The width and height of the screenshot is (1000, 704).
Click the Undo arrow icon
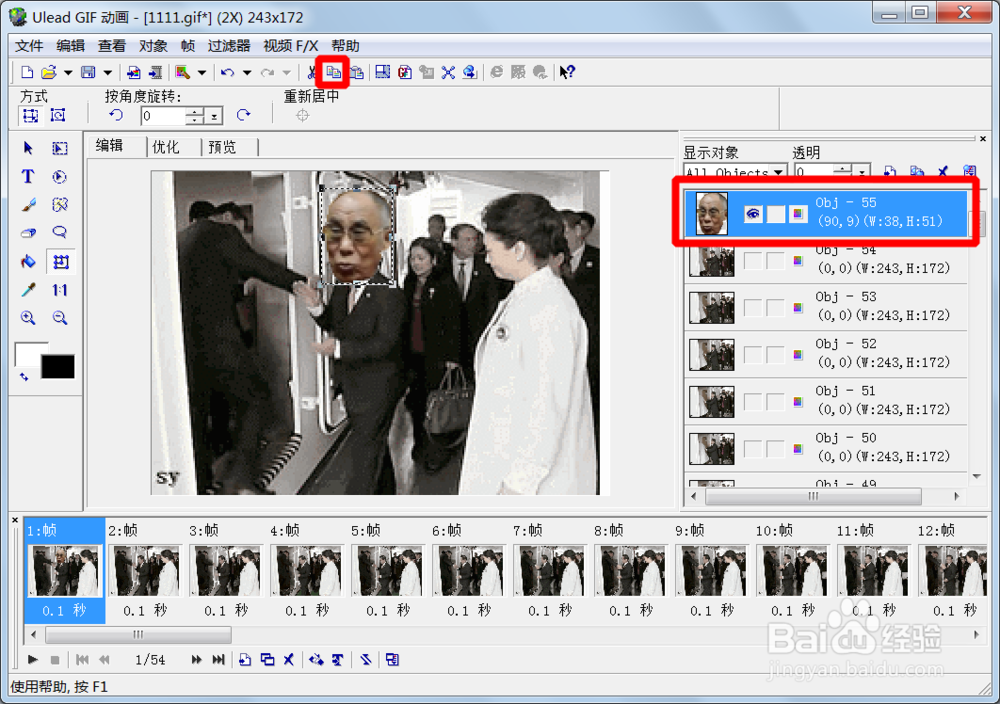227,72
